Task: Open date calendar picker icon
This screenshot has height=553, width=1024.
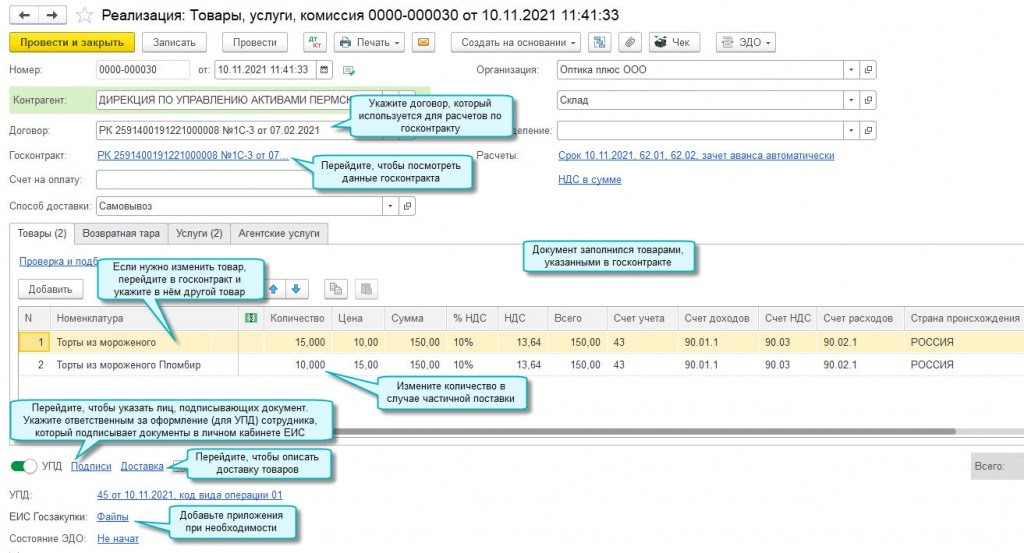Action: click(325, 70)
